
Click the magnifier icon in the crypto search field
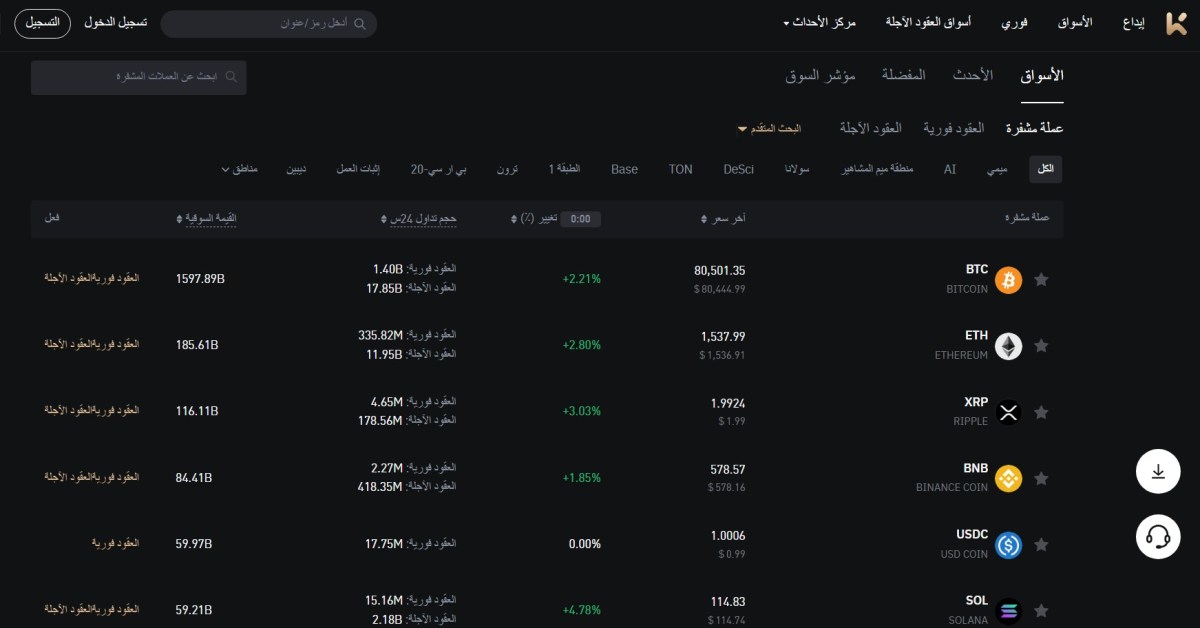[x=231, y=76]
